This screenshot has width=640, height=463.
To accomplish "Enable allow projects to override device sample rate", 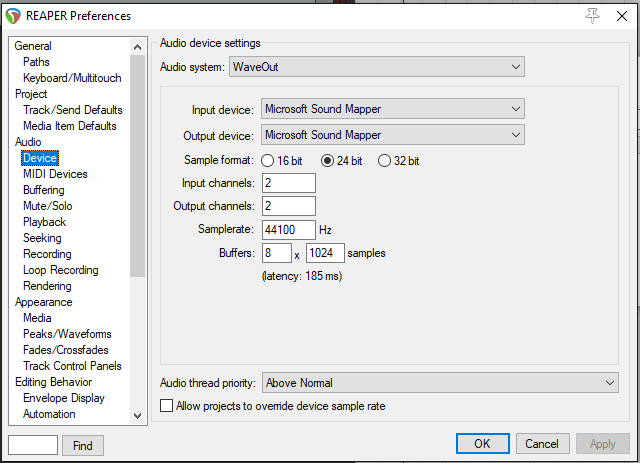I will click(x=167, y=406).
